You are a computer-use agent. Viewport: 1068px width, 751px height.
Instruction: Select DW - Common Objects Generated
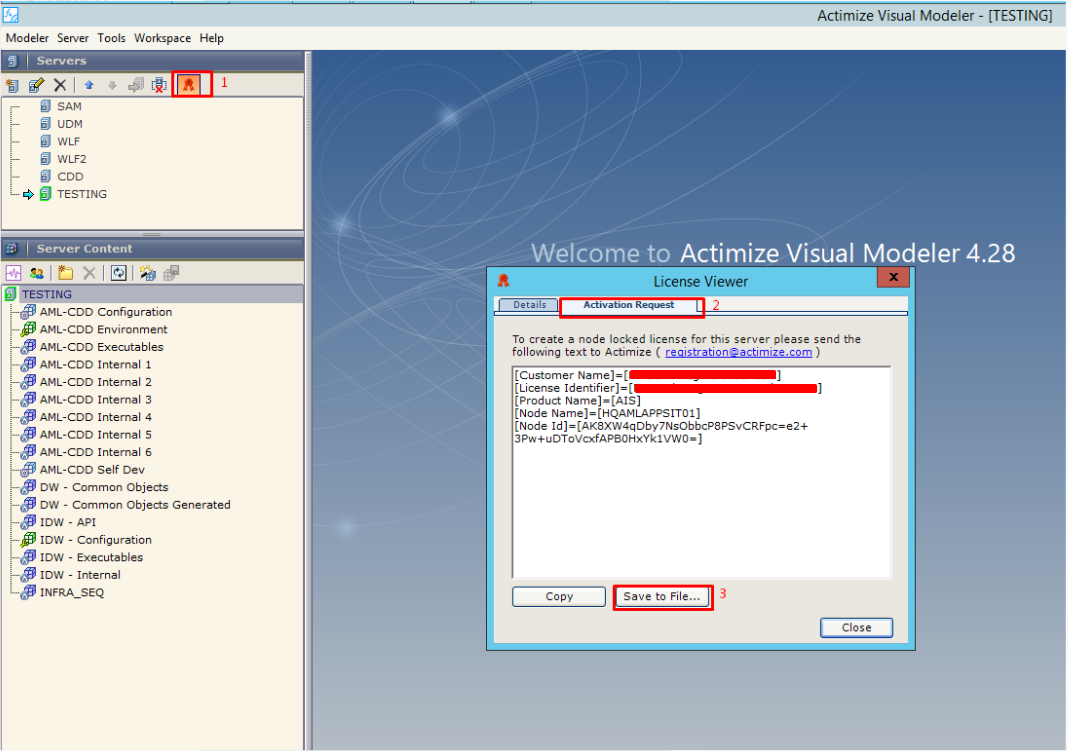tap(135, 505)
